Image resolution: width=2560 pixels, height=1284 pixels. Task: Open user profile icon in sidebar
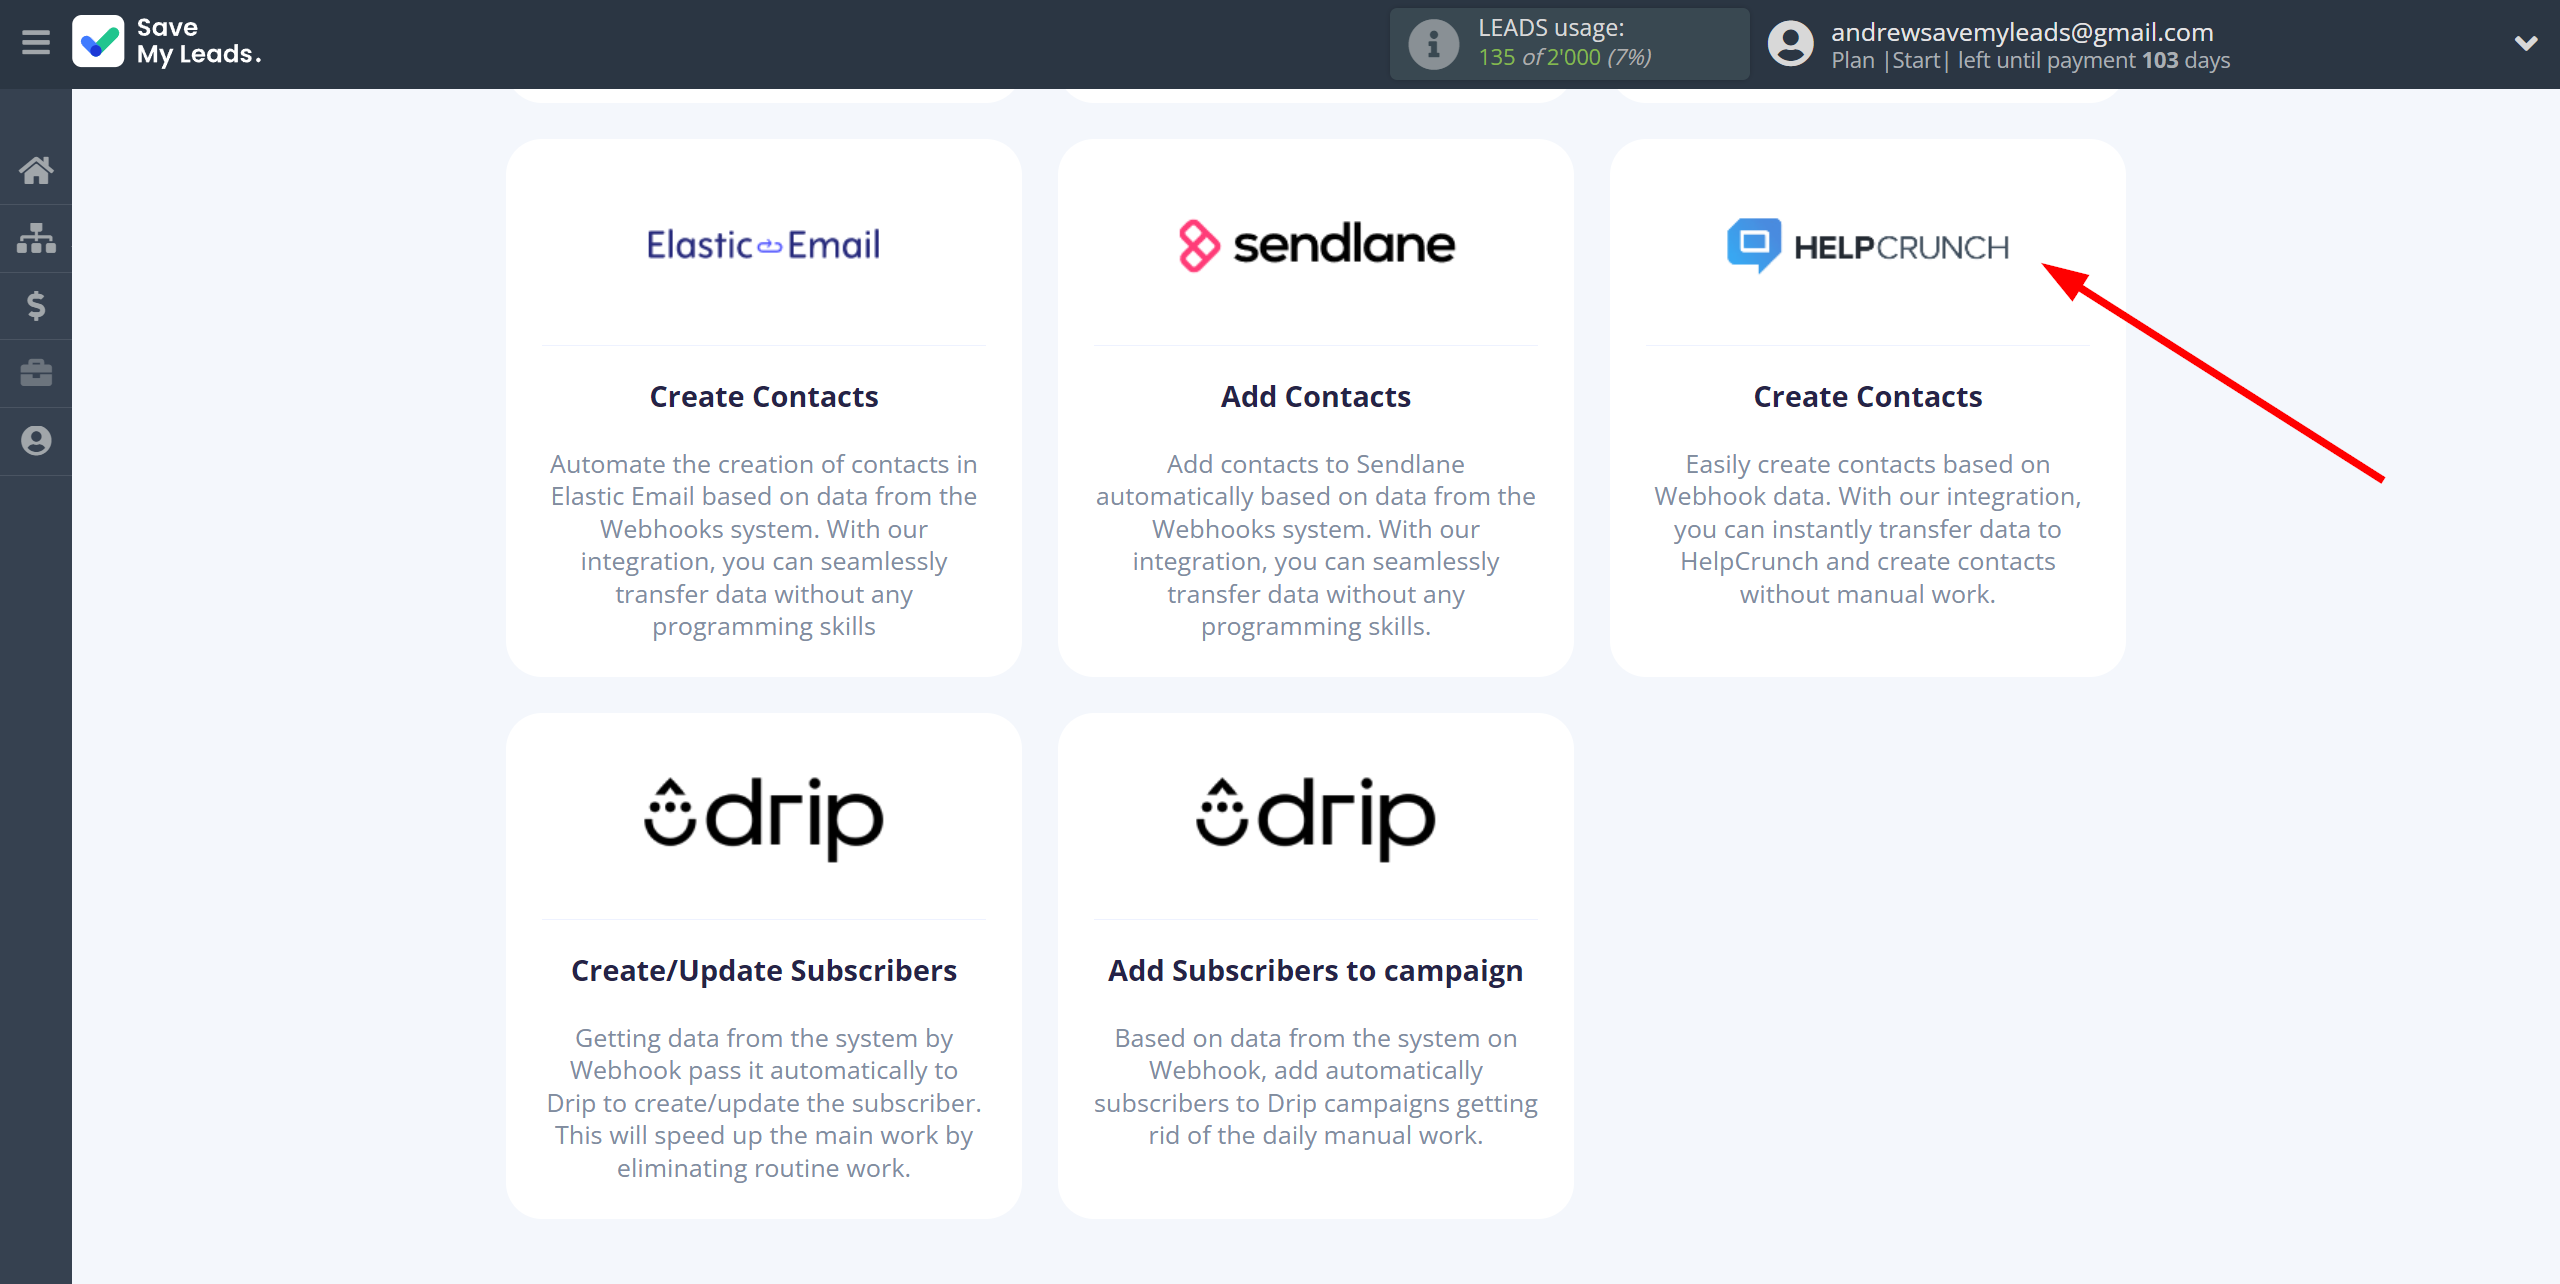pyautogui.click(x=36, y=441)
